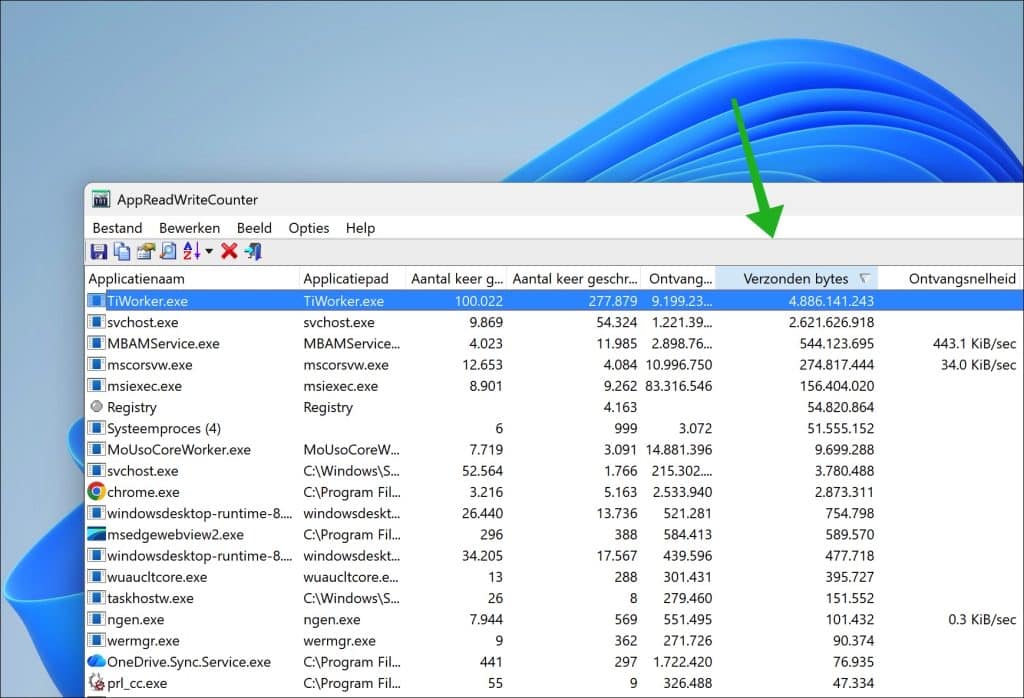Click the MoUsoCoreWorker.exe row icon

point(96,449)
